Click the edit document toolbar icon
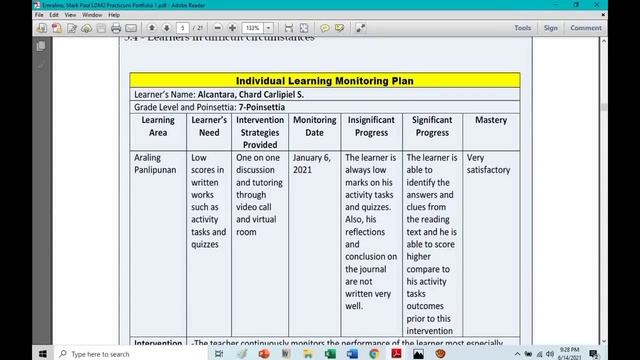This screenshot has width=640, height=360. point(72,28)
